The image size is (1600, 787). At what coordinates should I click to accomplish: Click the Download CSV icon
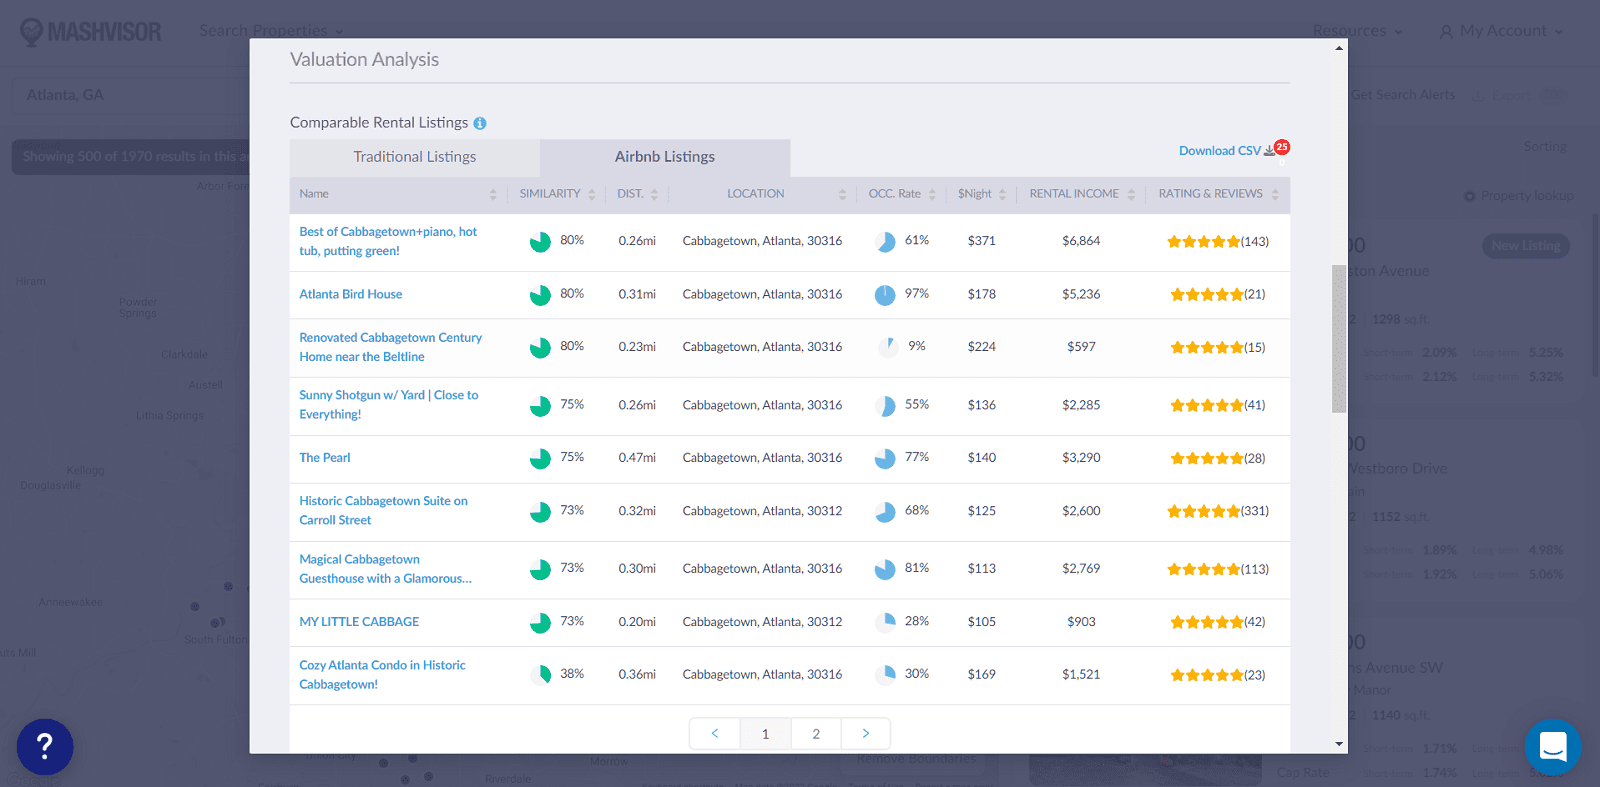1270,151
